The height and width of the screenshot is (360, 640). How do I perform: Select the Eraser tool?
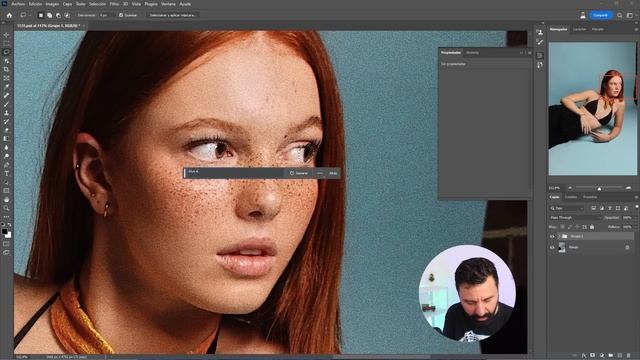[6, 130]
